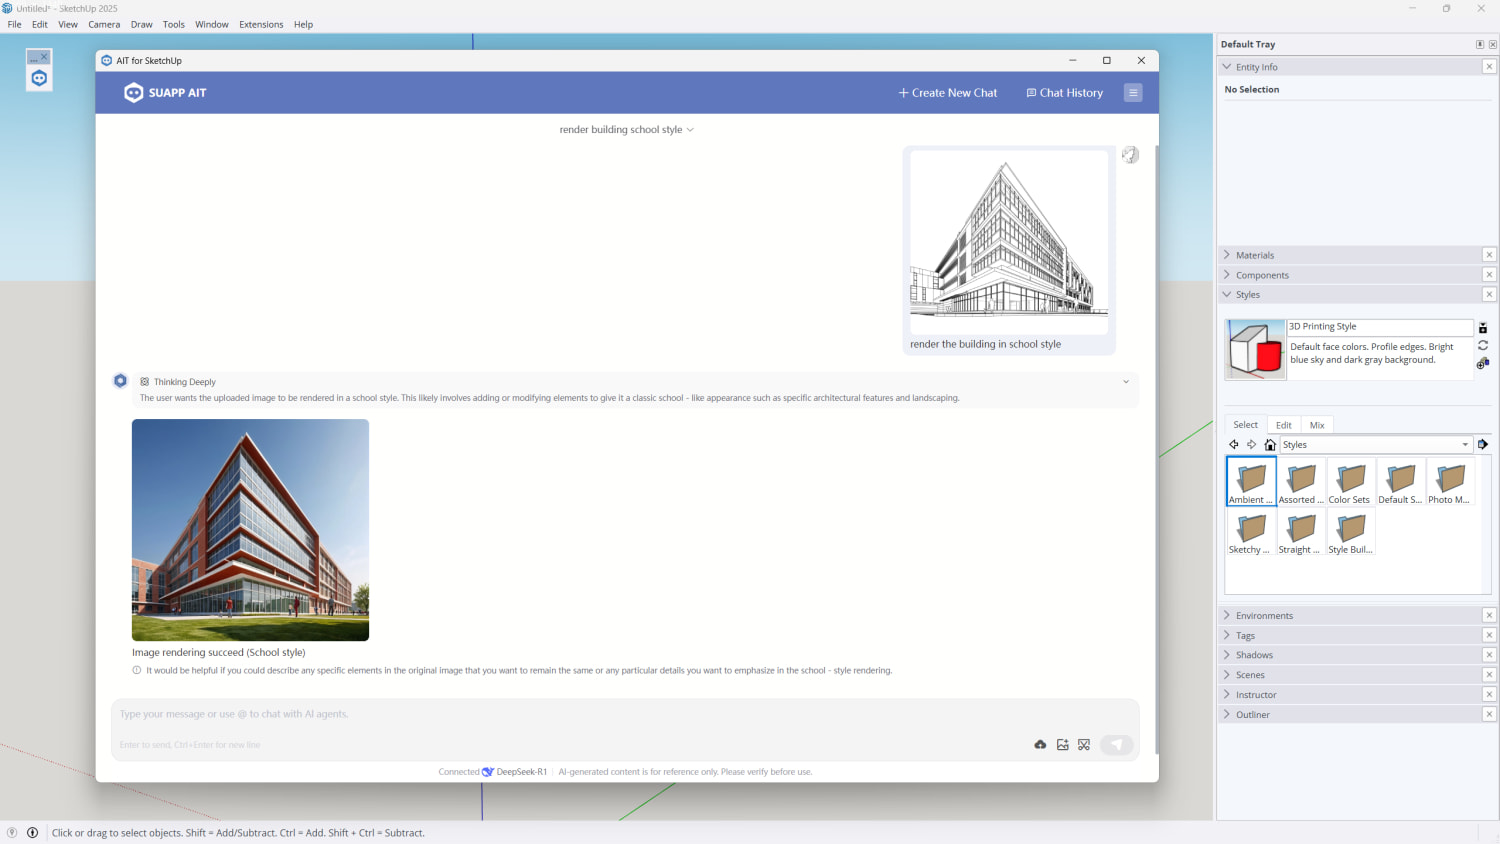Image resolution: width=1500 pixels, height=844 pixels.
Task: Switch to the Edit tab in Styles
Action: (x=1283, y=425)
